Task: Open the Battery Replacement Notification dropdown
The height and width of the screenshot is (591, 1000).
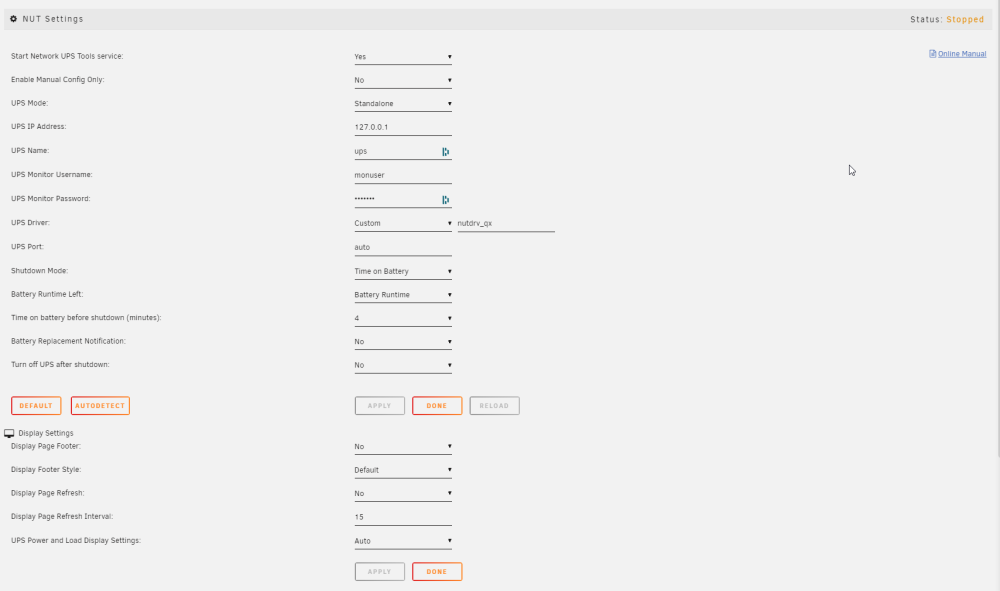Action: point(403,342)
